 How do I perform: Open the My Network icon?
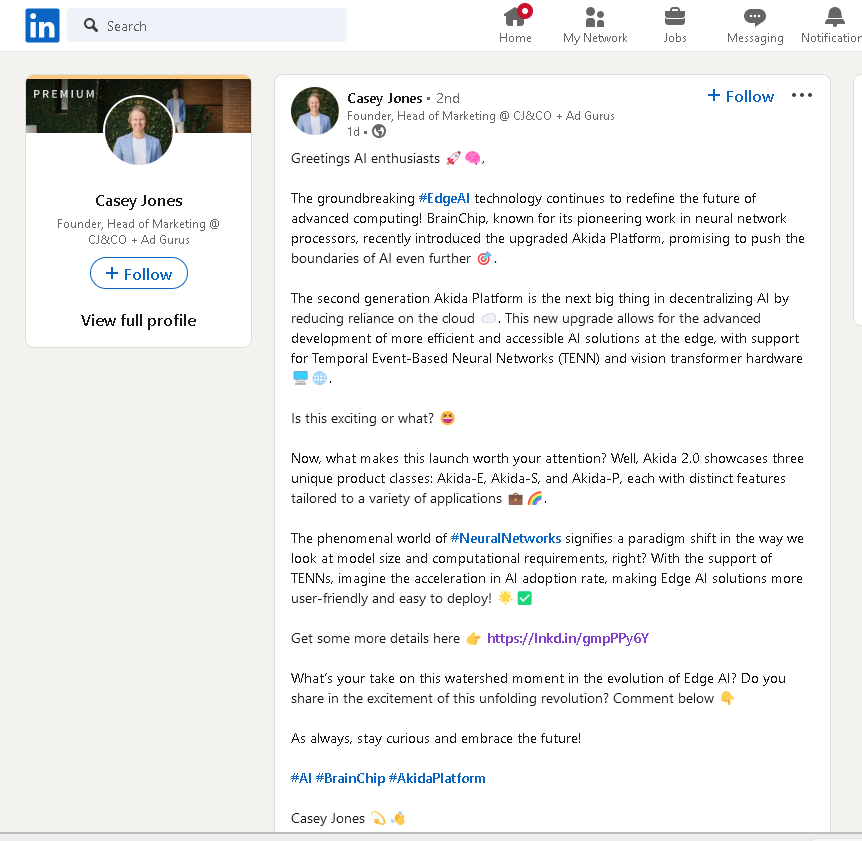click(595, 17)
